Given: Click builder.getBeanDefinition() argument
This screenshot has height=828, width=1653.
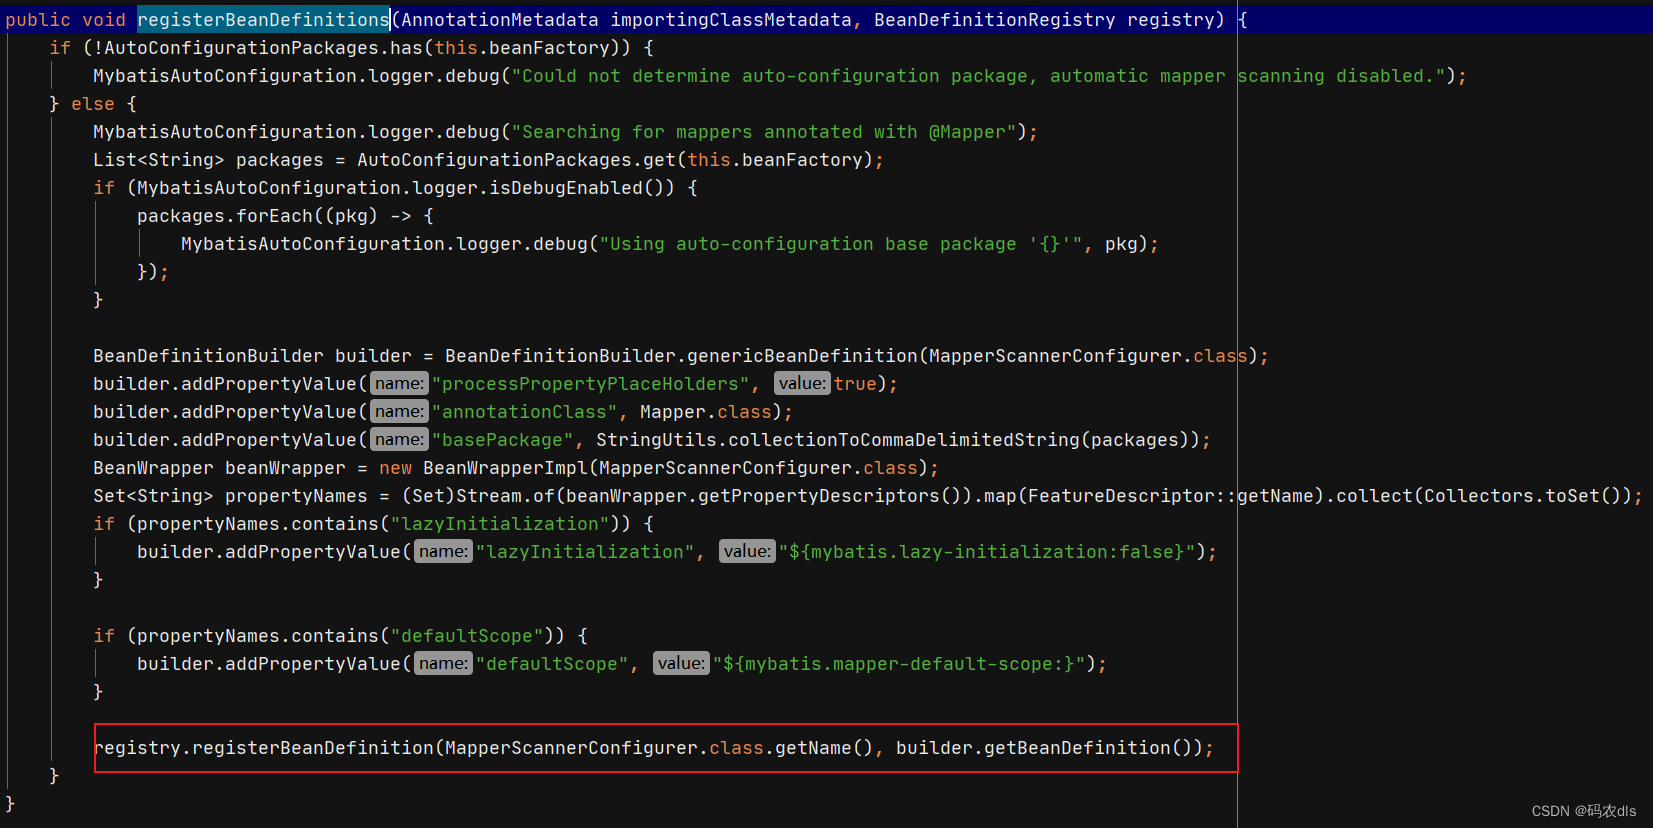Looking at the screenshot, I should click(x=1044, y=748).
